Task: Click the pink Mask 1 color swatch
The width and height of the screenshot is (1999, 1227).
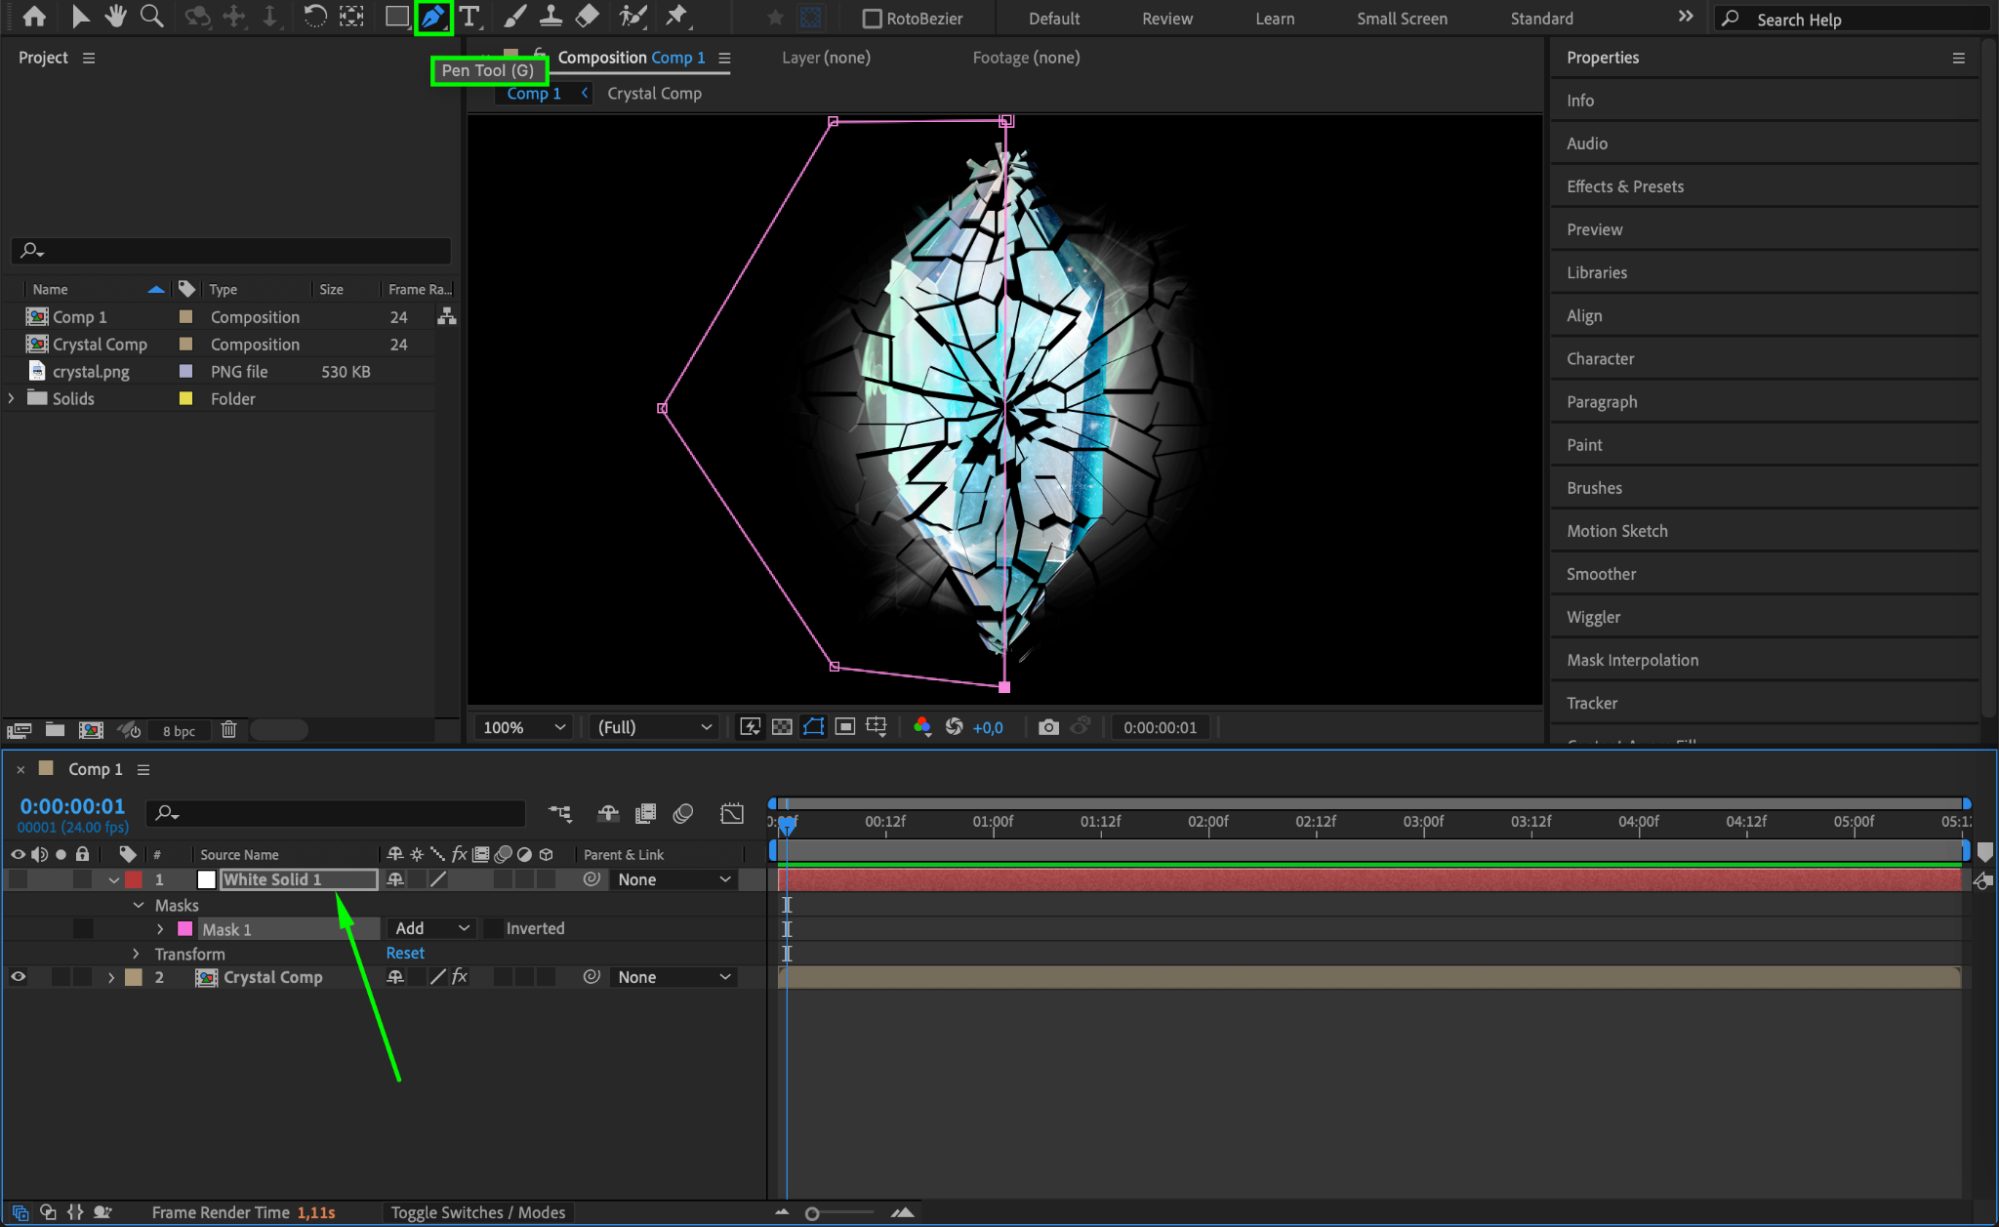Action: pos(185,929)
